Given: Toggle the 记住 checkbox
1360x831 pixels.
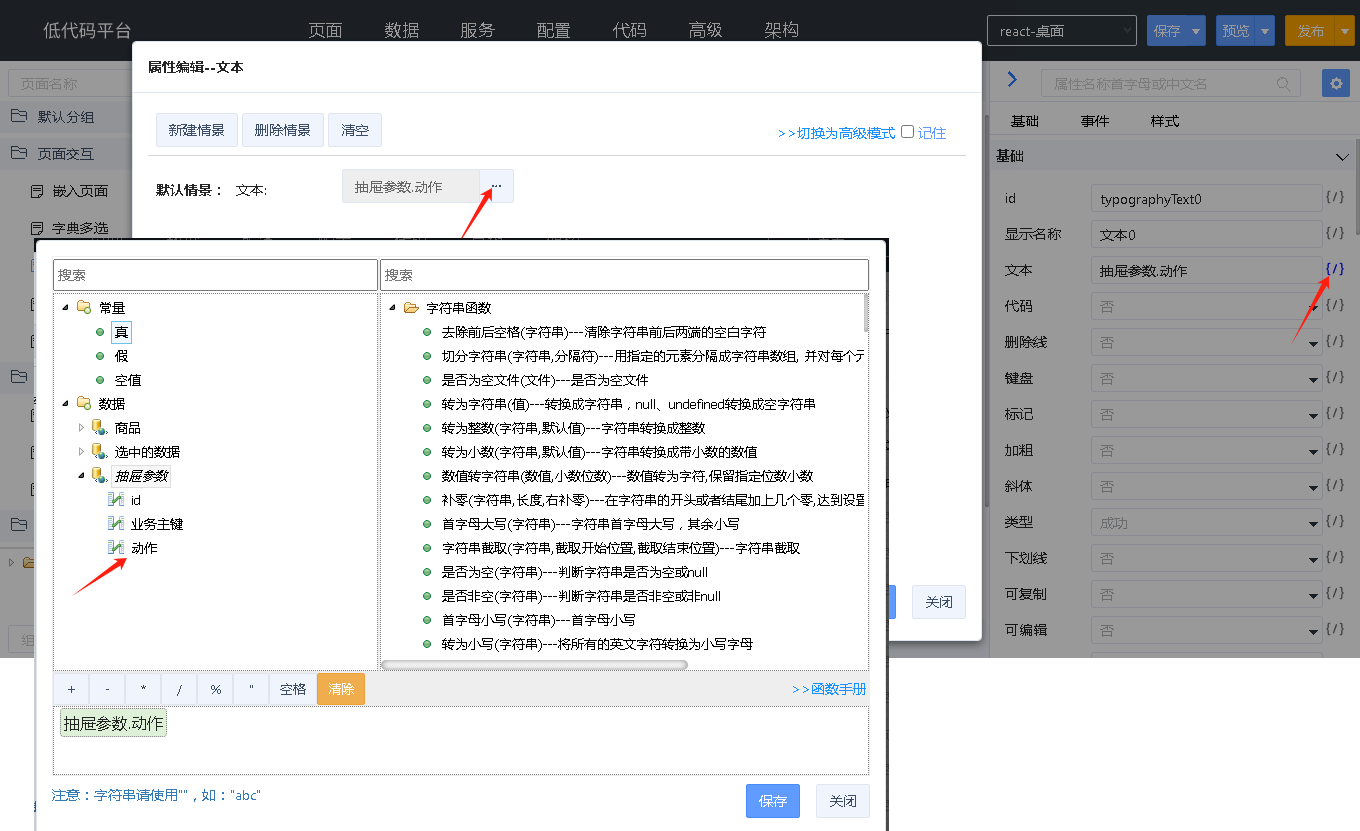Looking at the screenshot, I should click(x=908, y=131).
